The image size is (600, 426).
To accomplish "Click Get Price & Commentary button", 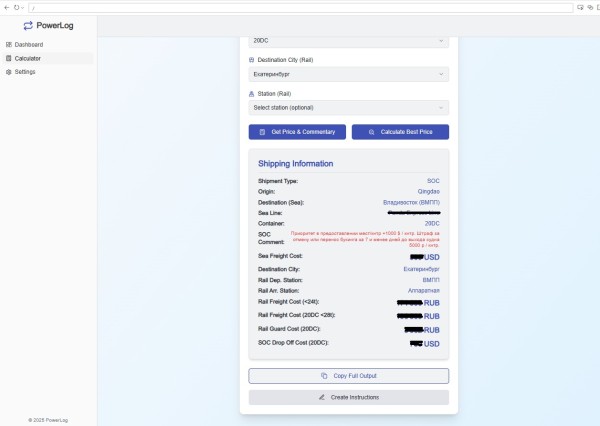I will point(297,132).
